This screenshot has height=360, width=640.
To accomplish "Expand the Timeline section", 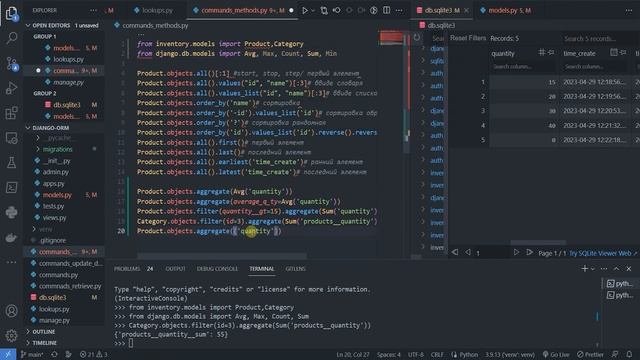I will click(x=28, y=343).
